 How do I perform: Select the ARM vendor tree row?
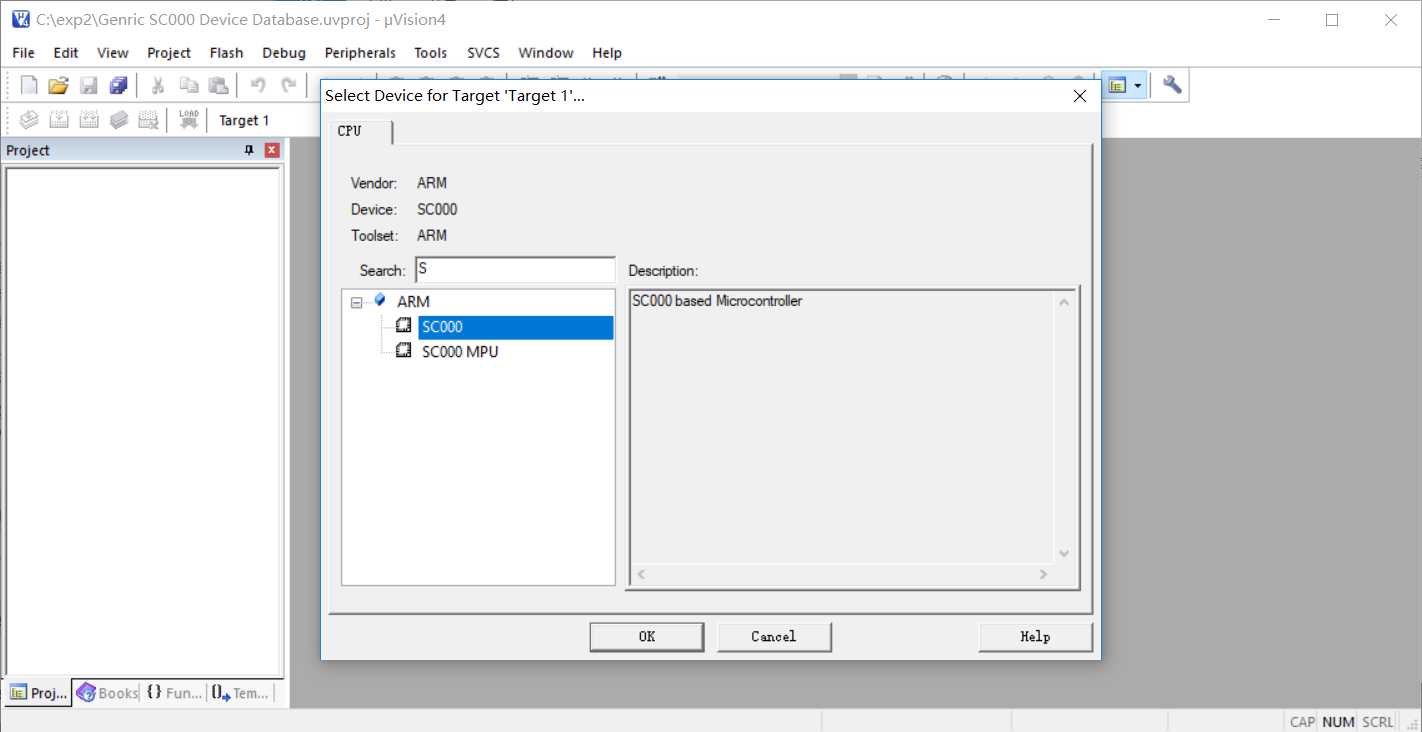pos(413,301)
